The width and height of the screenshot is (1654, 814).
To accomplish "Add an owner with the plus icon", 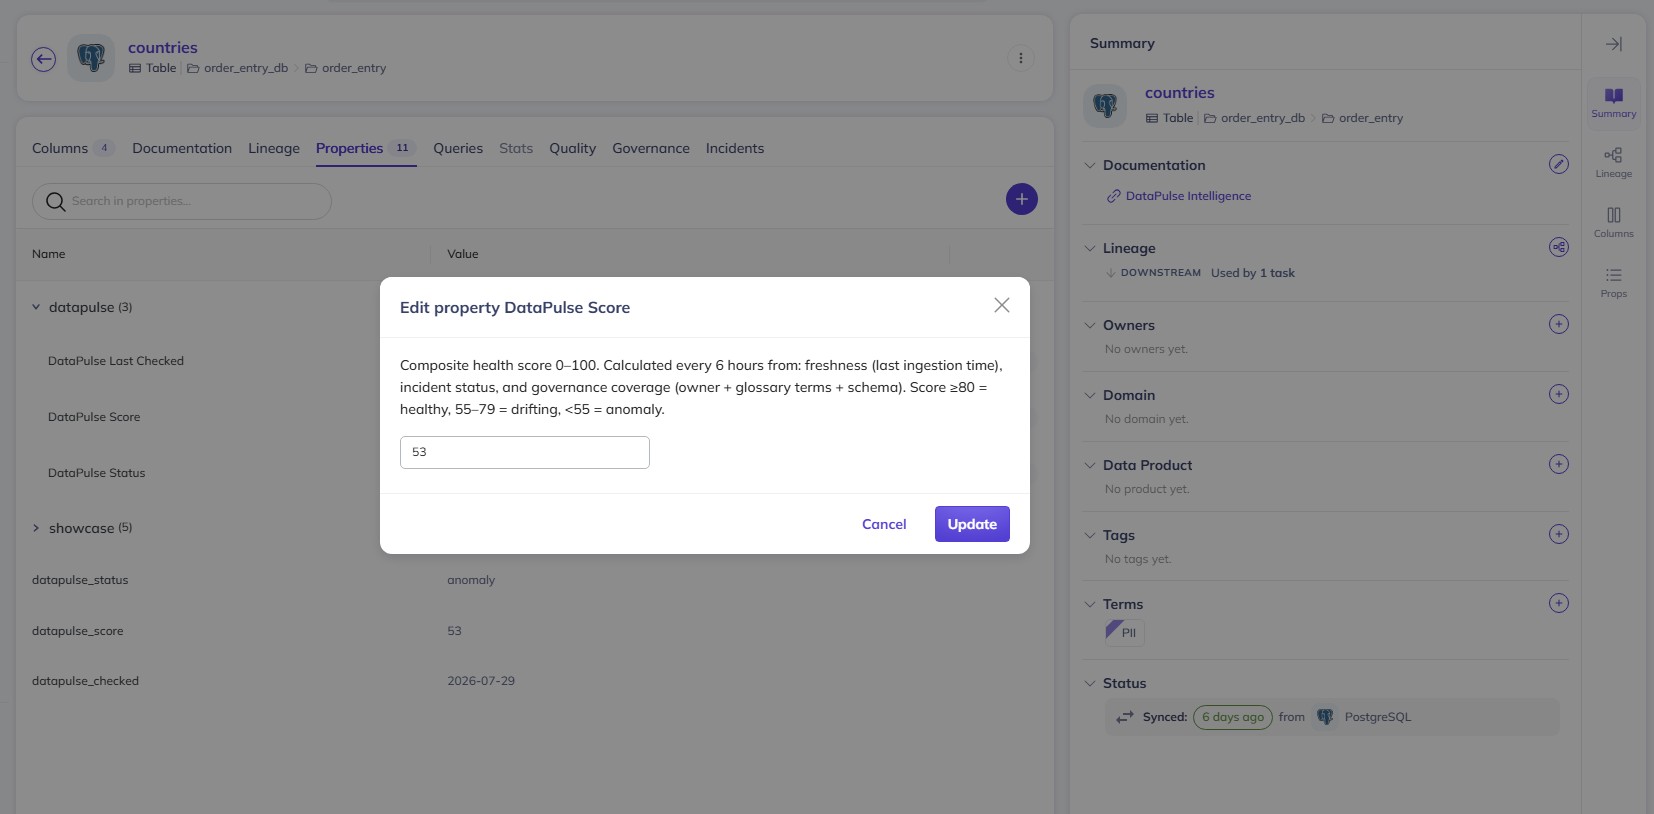I will click(x=1558, y=324).
